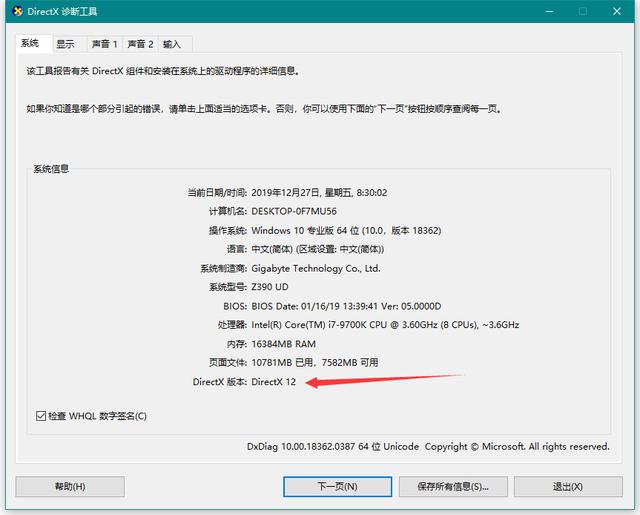Image resolution: width=640 pixels, height=515 pixels.
Task: Click the 页面文件 label
Action: [228, 362]
